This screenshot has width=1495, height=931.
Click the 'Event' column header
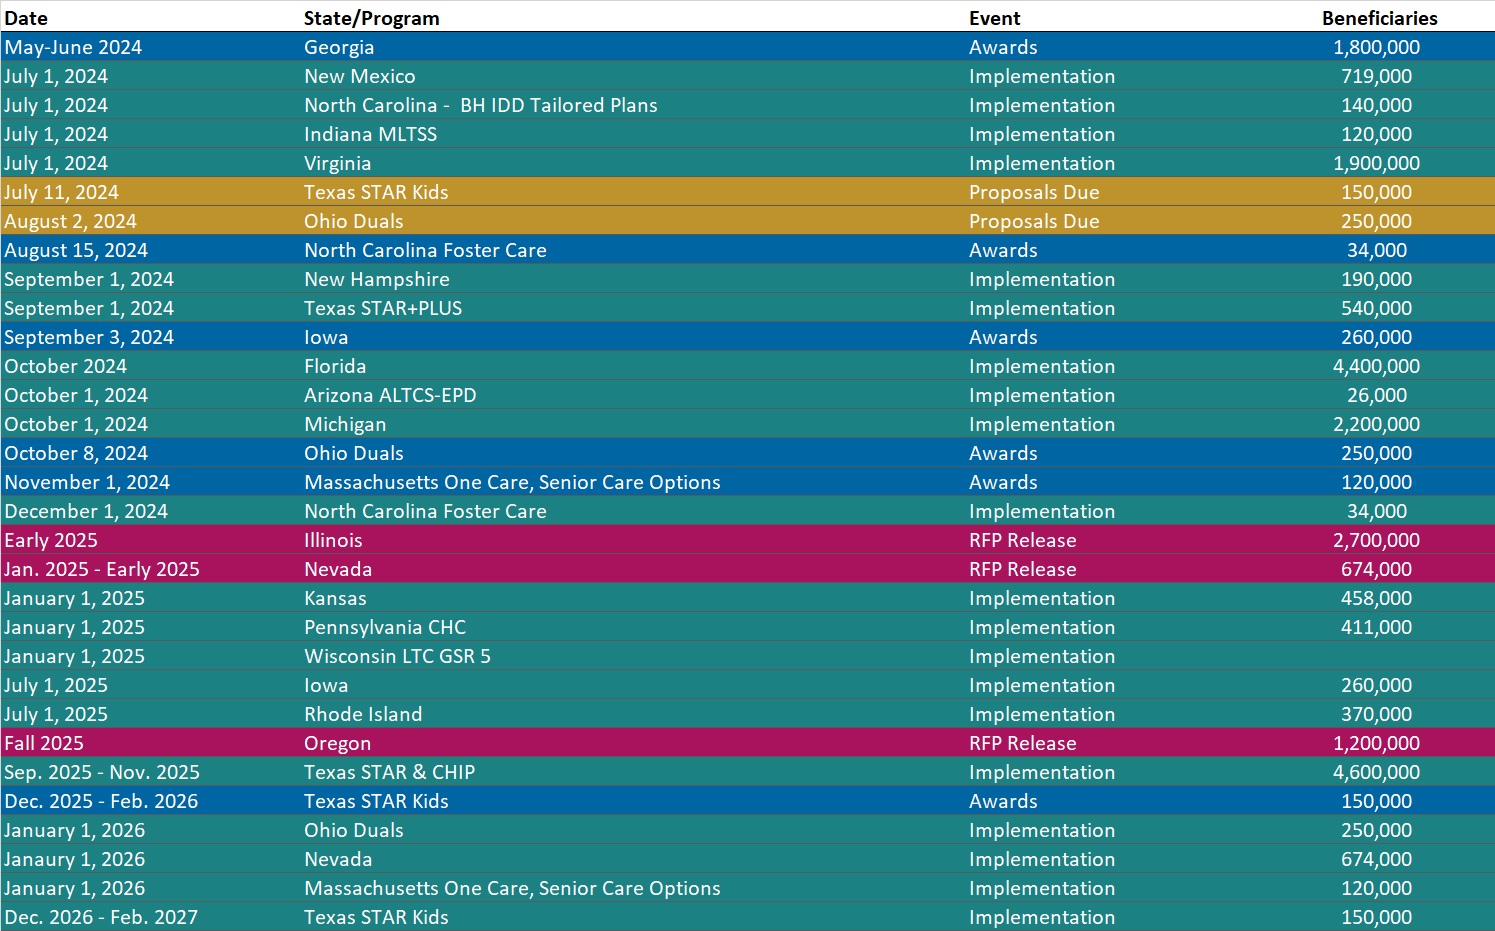(x=994, y=18)
